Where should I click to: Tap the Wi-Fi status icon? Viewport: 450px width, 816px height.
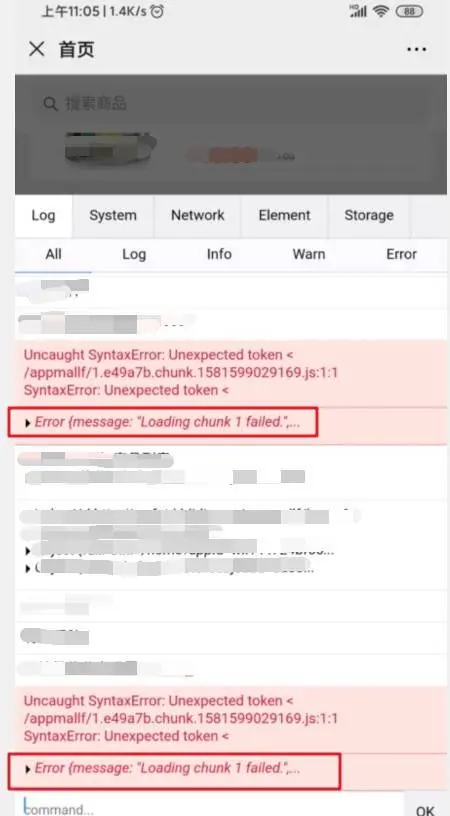[381, 11]
